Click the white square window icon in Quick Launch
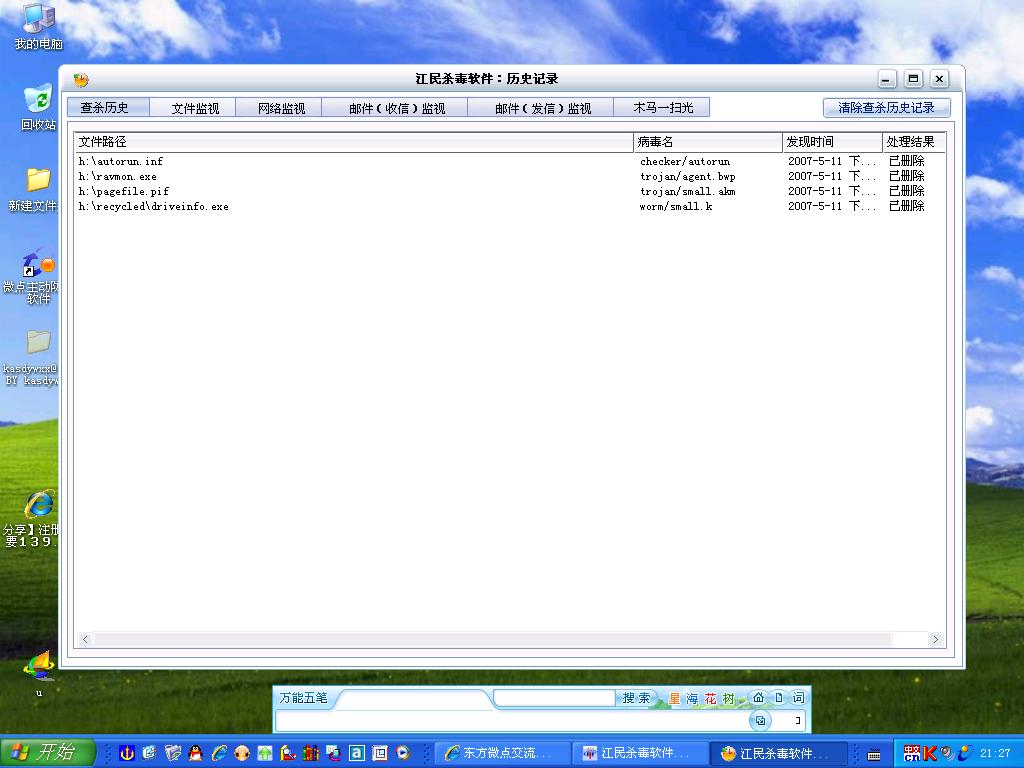Image resolution: width=1024 pixels, height=768 pixels. point(379,753)
